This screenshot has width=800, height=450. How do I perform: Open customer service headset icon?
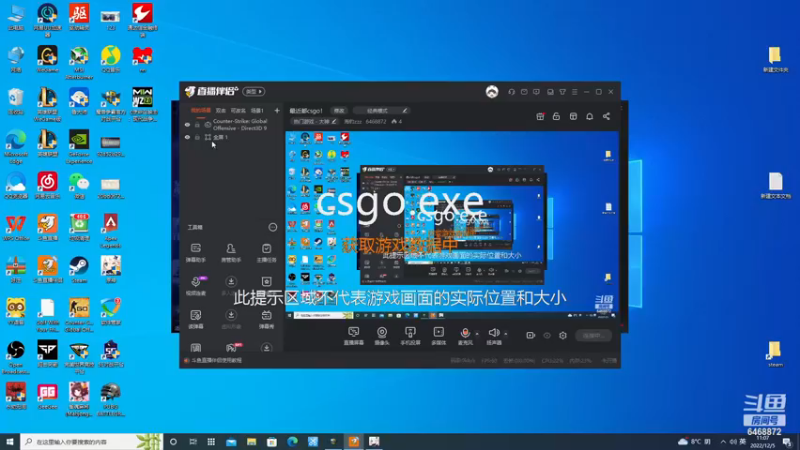[x=511, y=92]
